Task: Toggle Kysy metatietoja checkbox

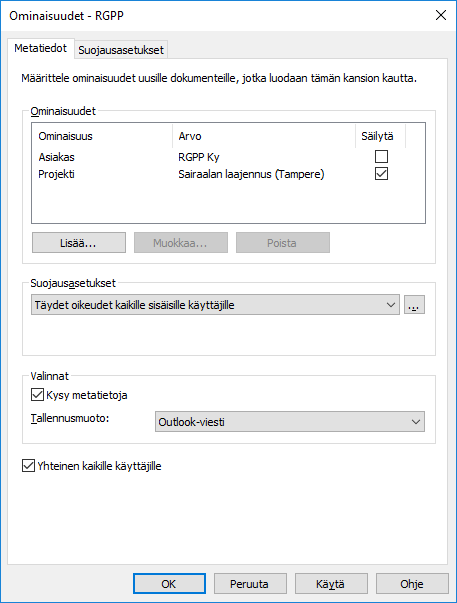Action: point(37,395)
